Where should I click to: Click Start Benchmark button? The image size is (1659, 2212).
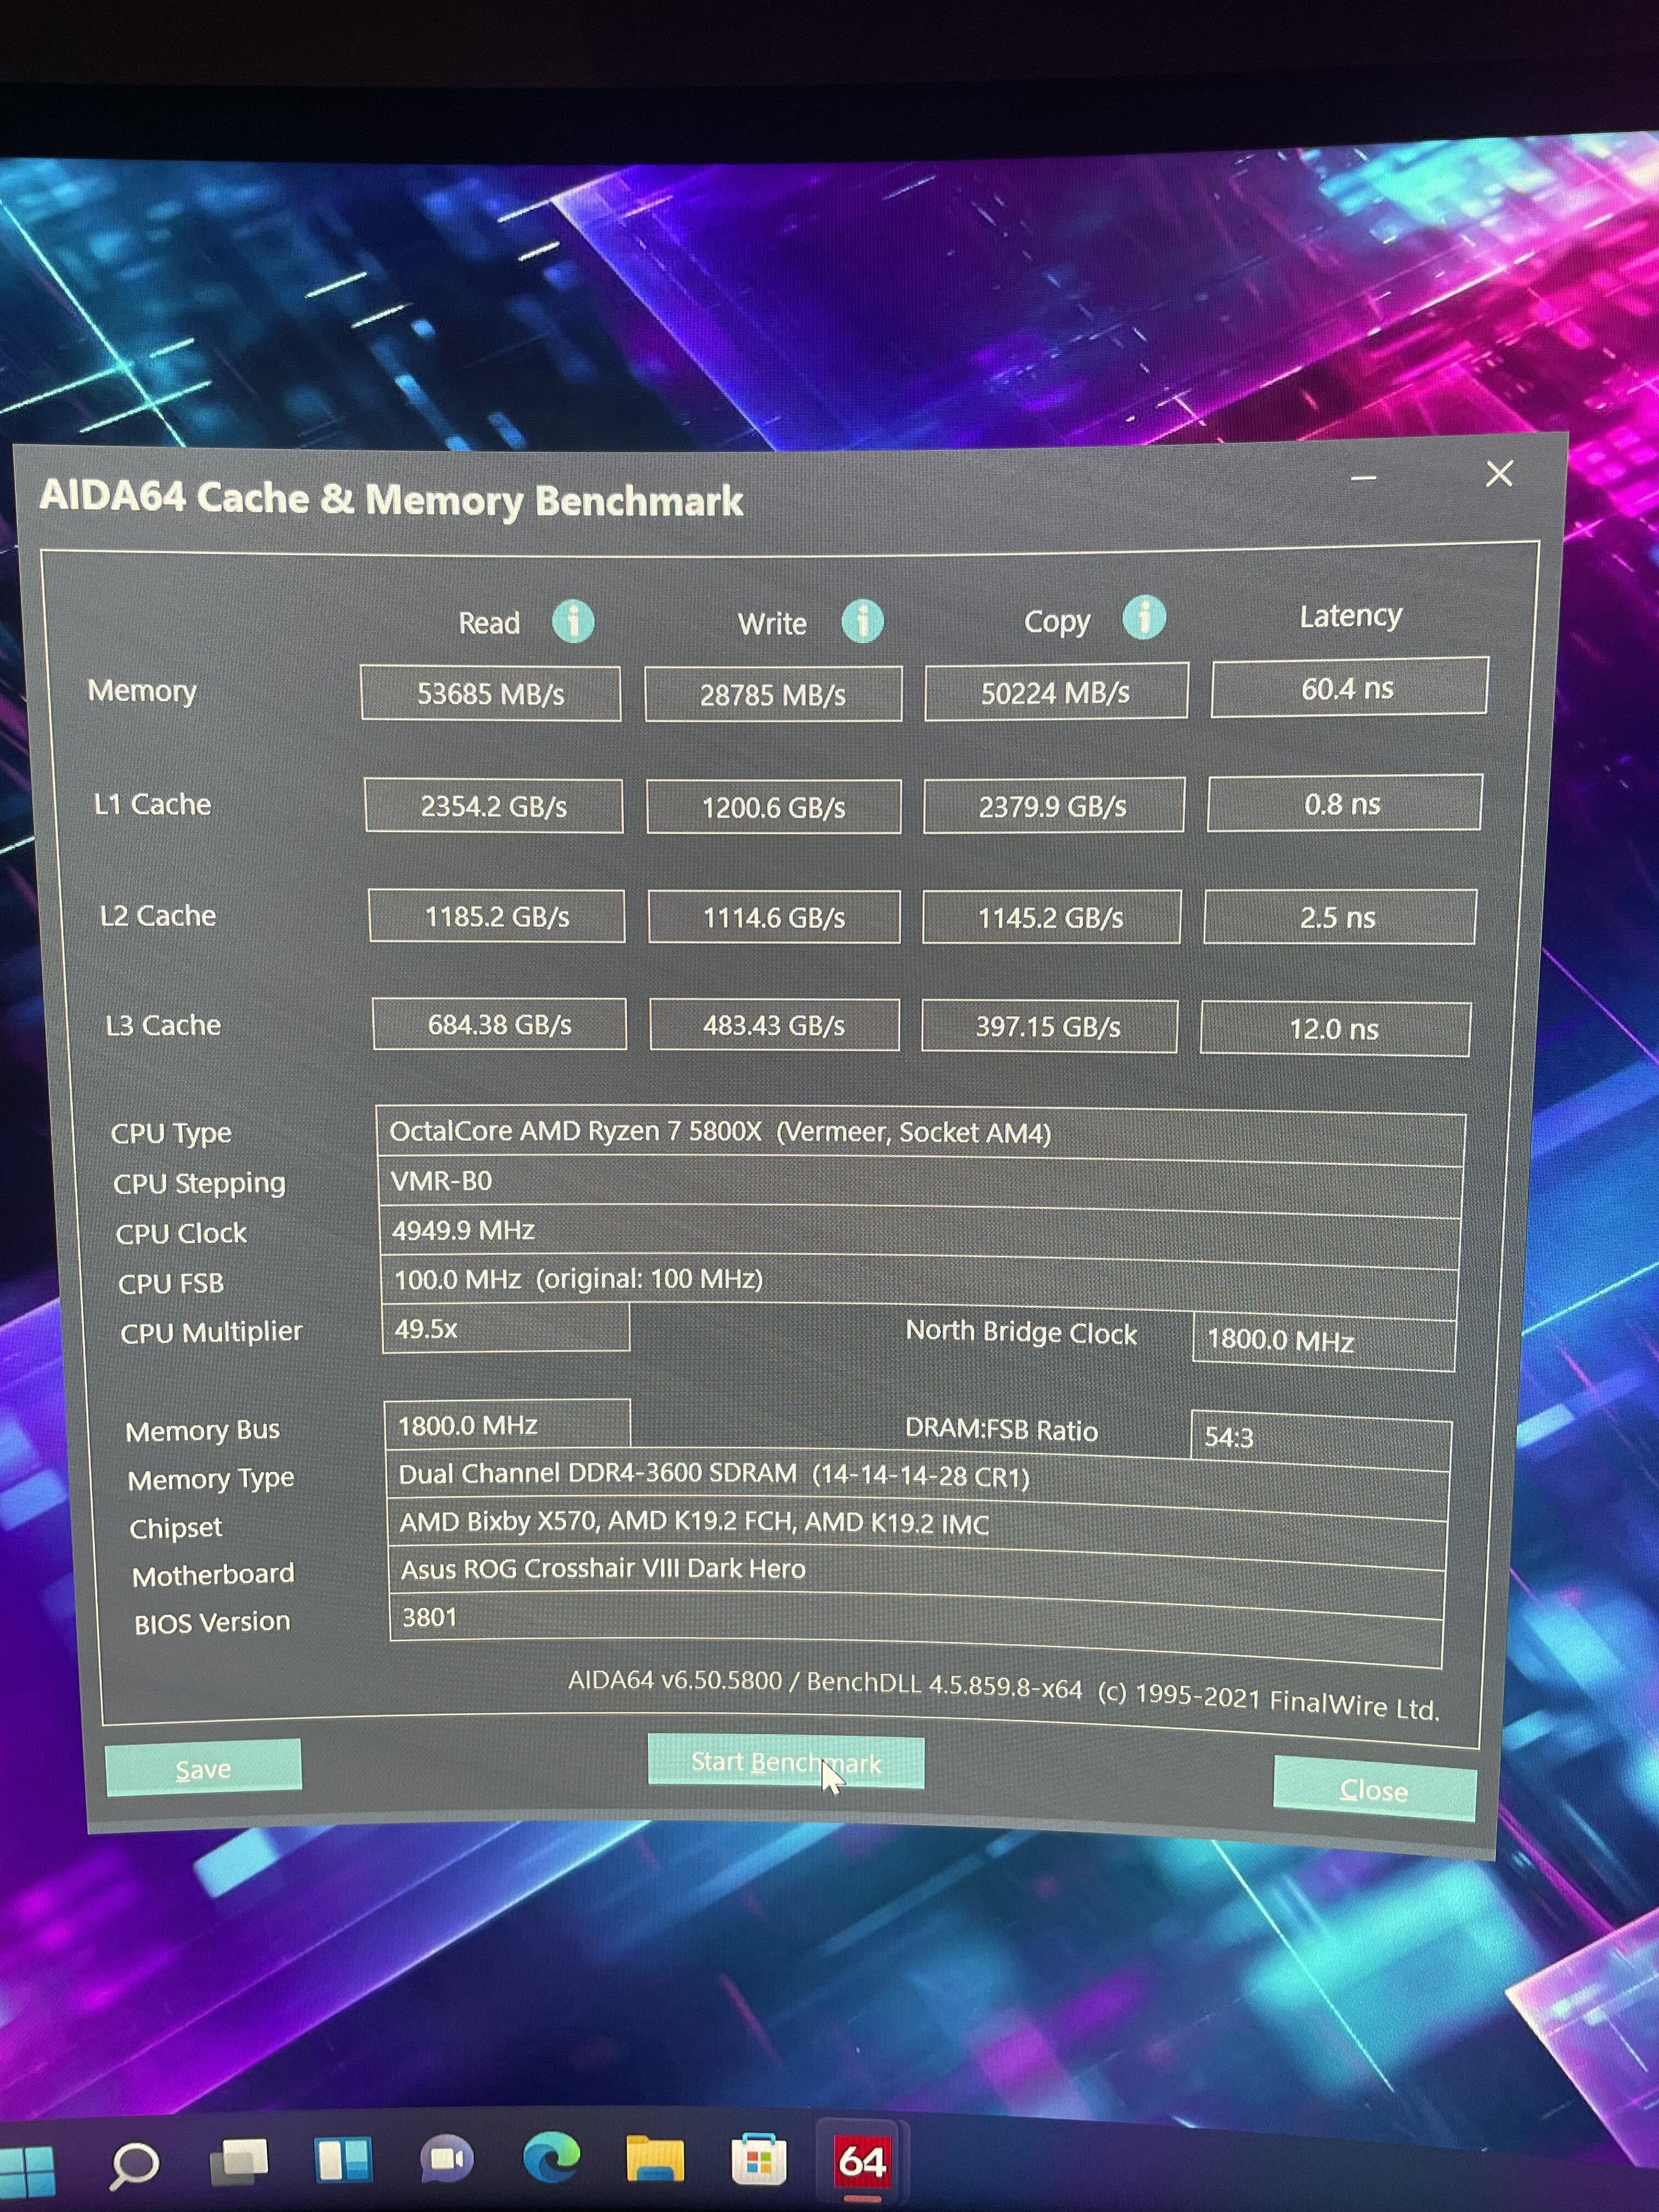pyautogui.click(x=786, y=1762)
